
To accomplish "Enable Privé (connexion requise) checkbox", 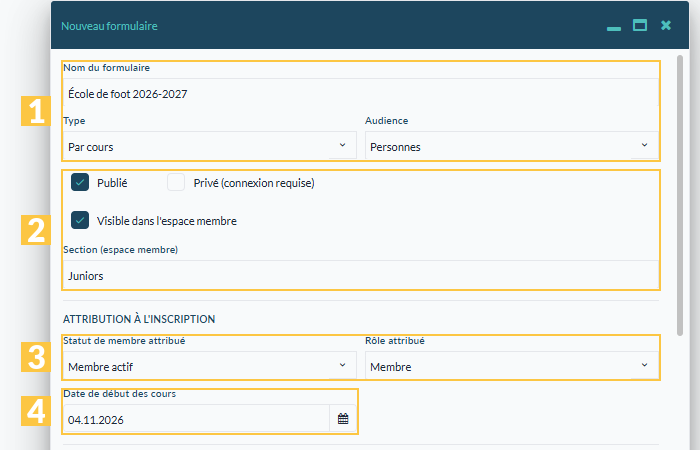I will pos(176,182).
